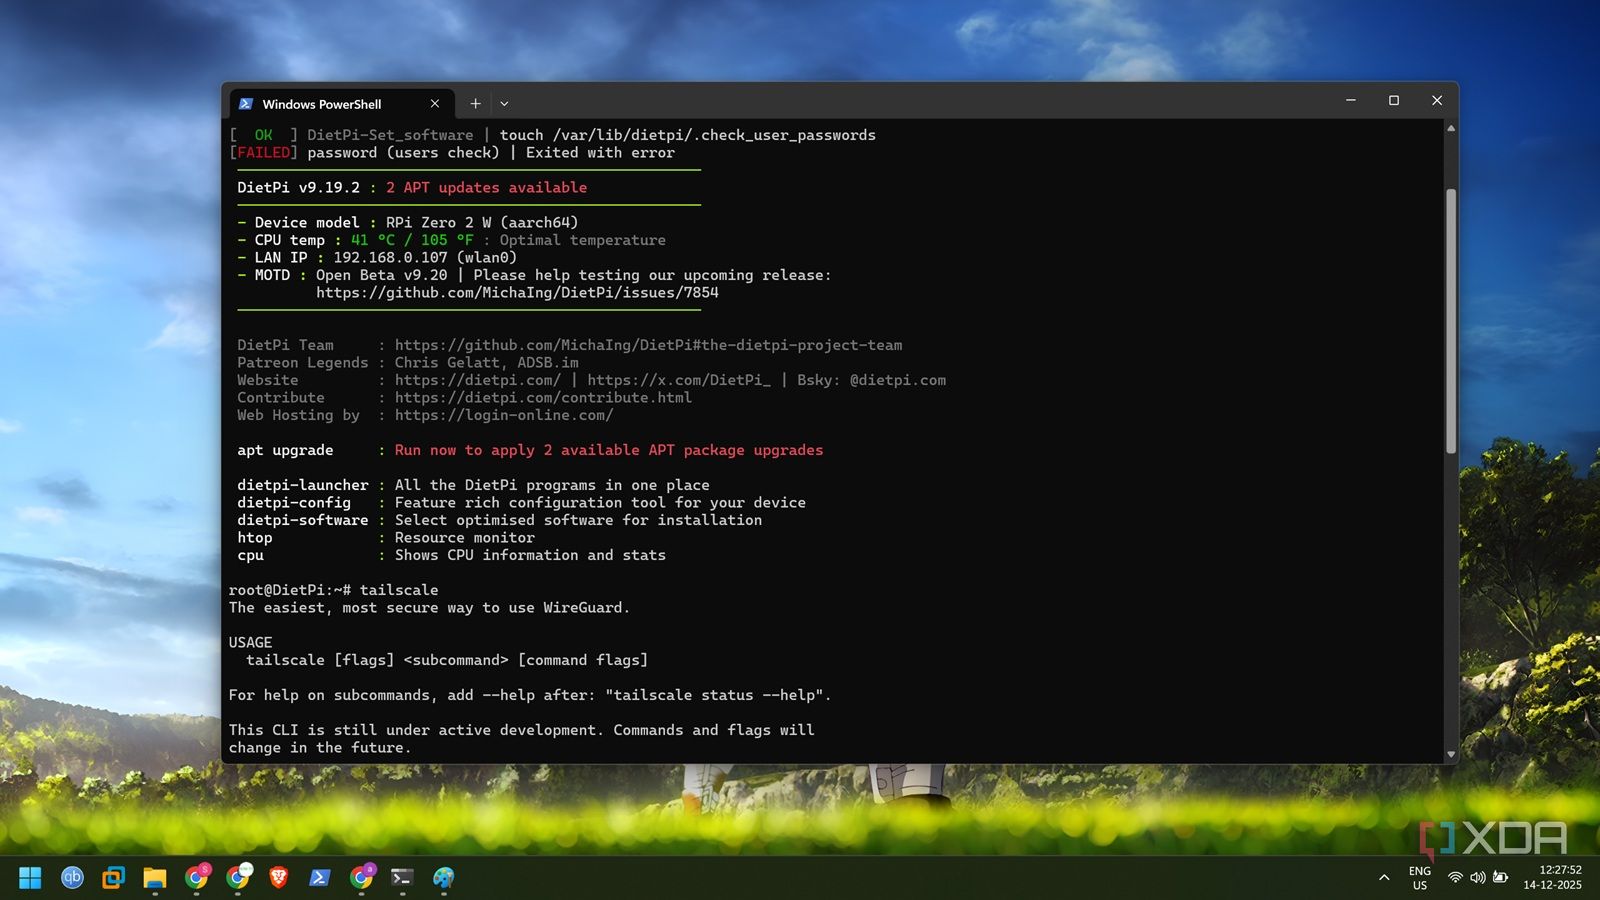Click the PowerShell icon in the terminal tab
This screenshot has width=1600, height=900.
tap(246, 104)
